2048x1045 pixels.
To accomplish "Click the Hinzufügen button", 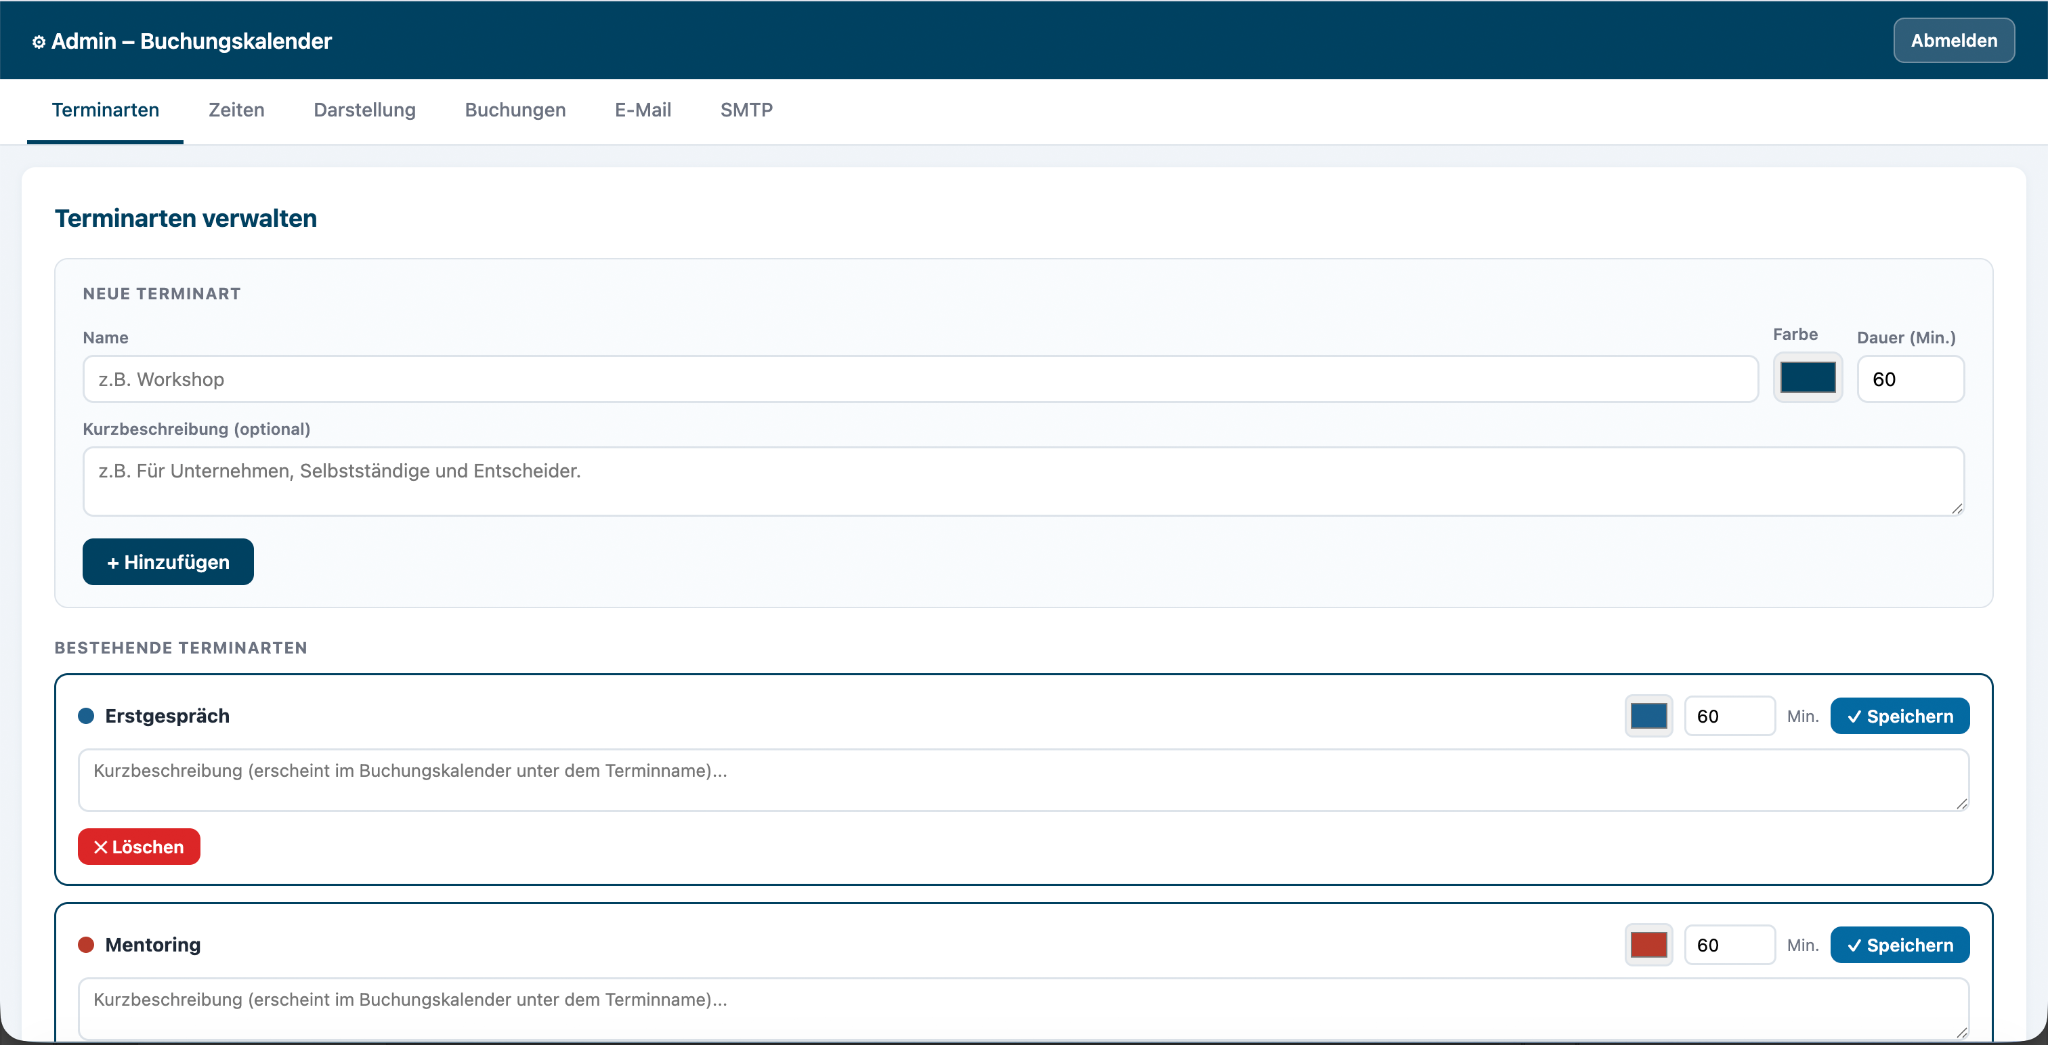I will pos(168,562).
